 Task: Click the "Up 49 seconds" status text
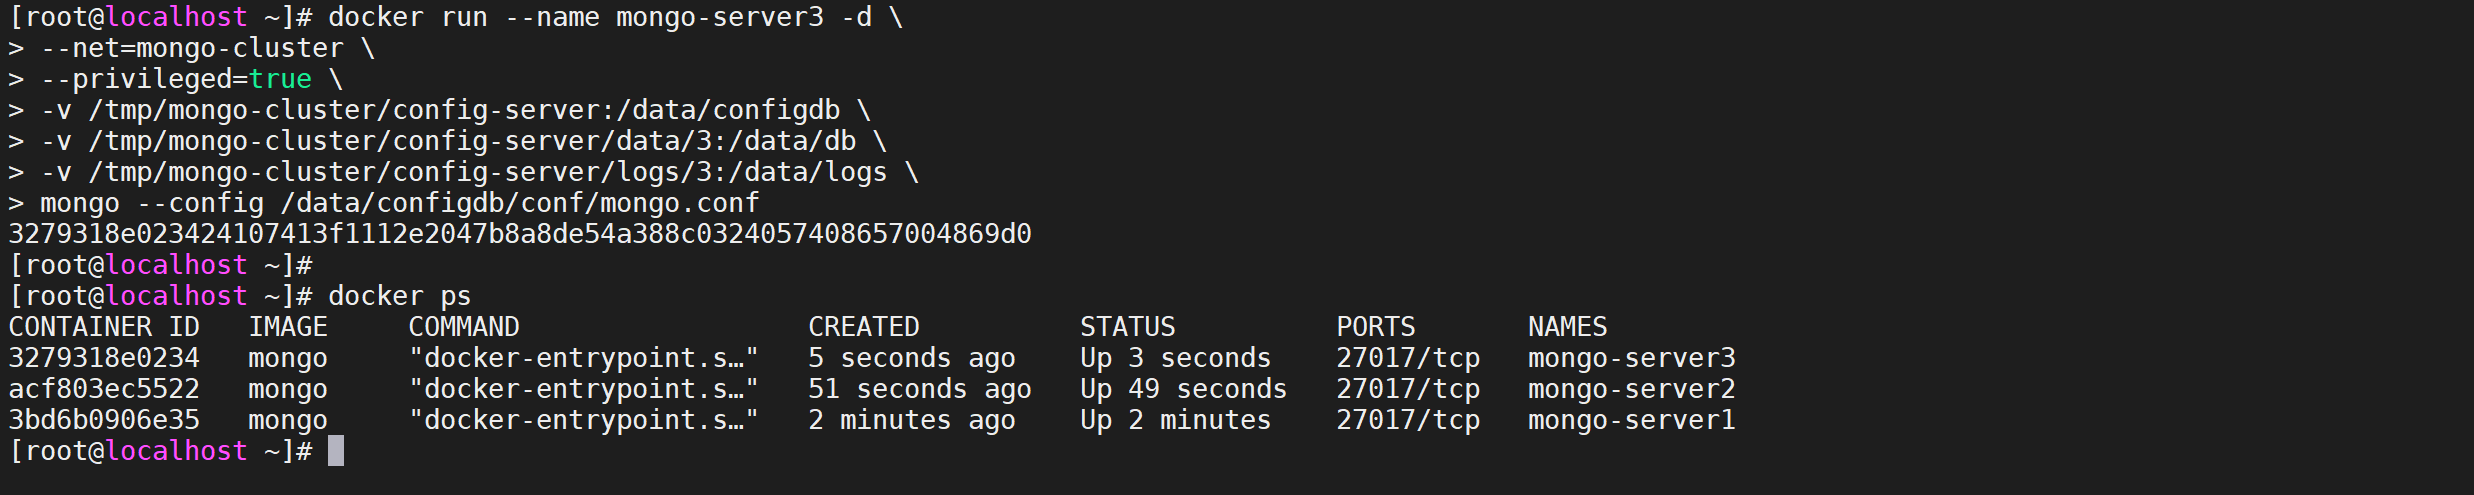click(1183, 389)
